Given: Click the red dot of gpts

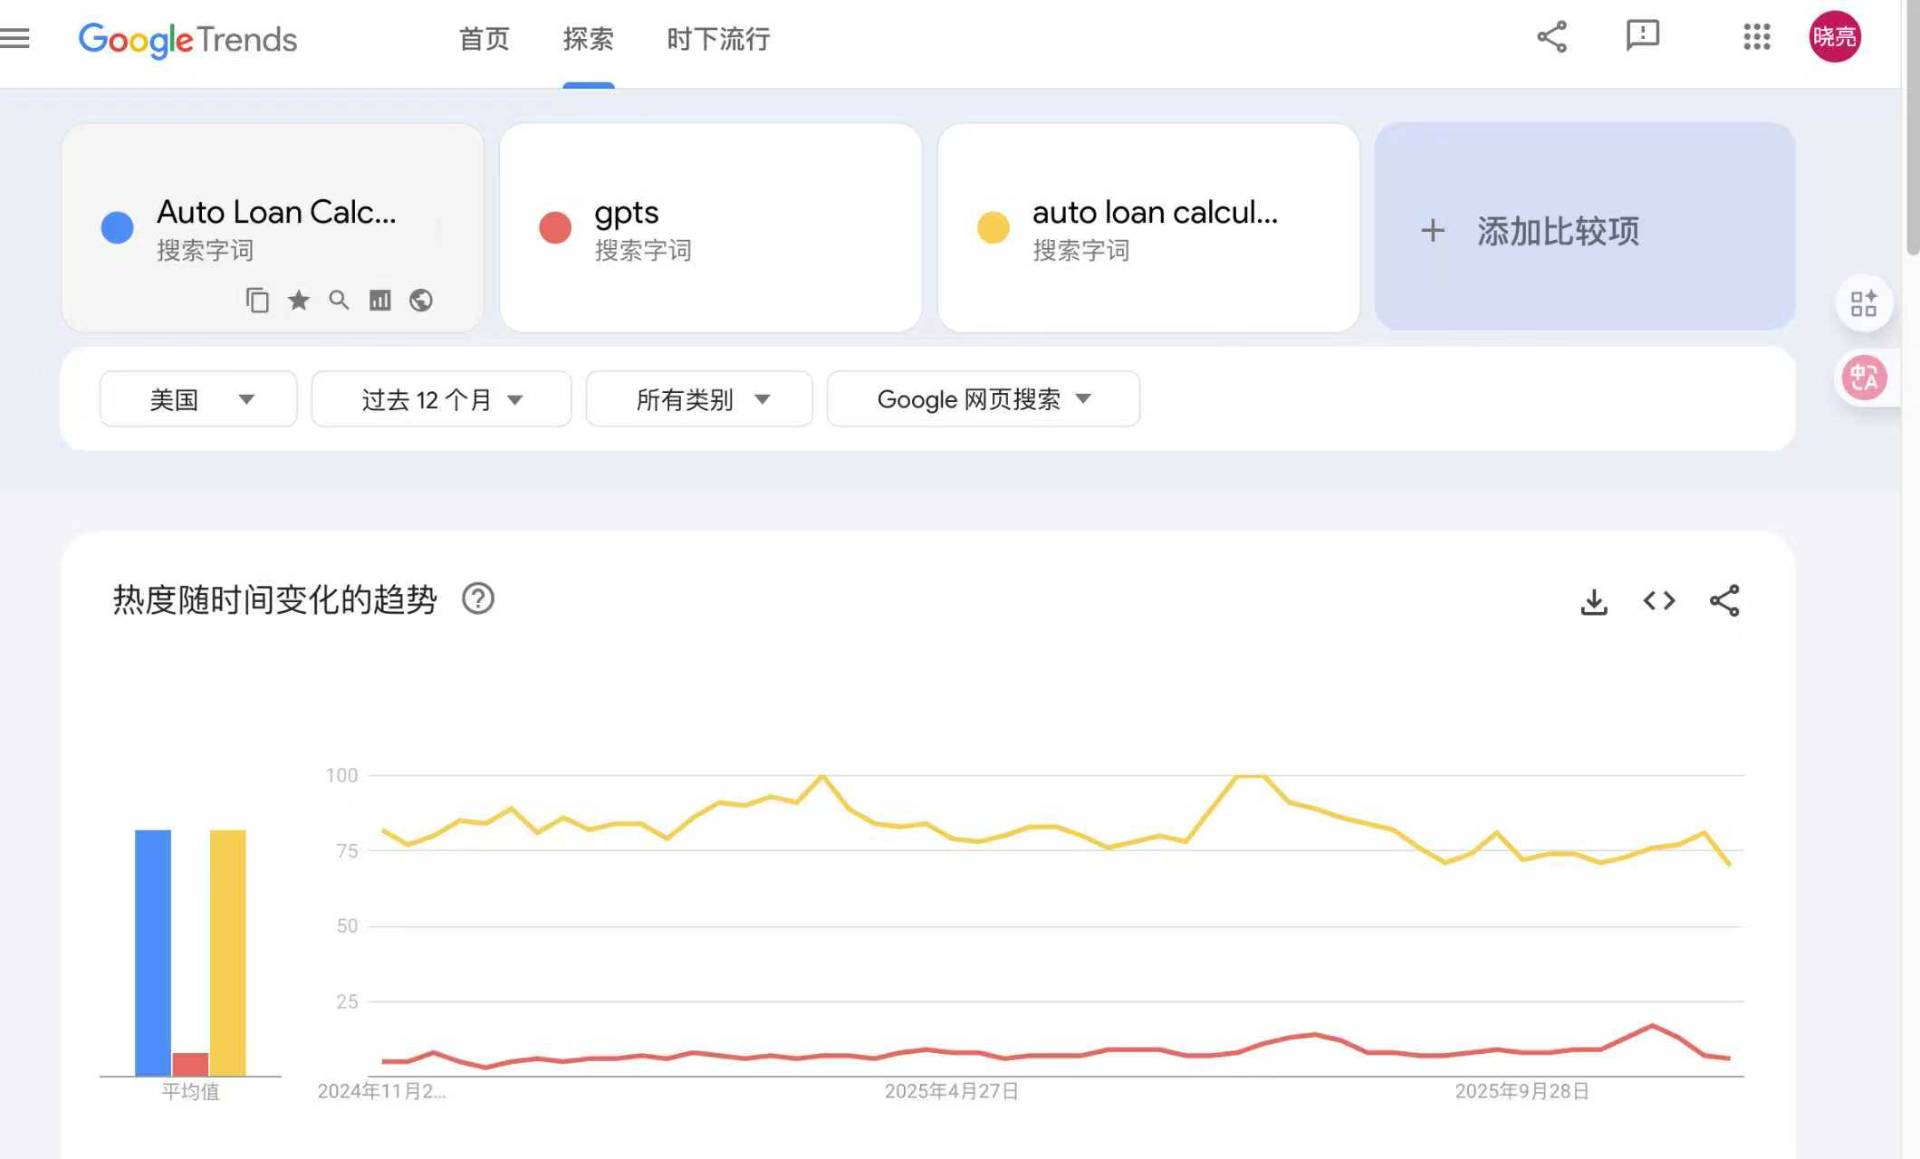Looking at the screenshot, I should click(x=555, y=228).
